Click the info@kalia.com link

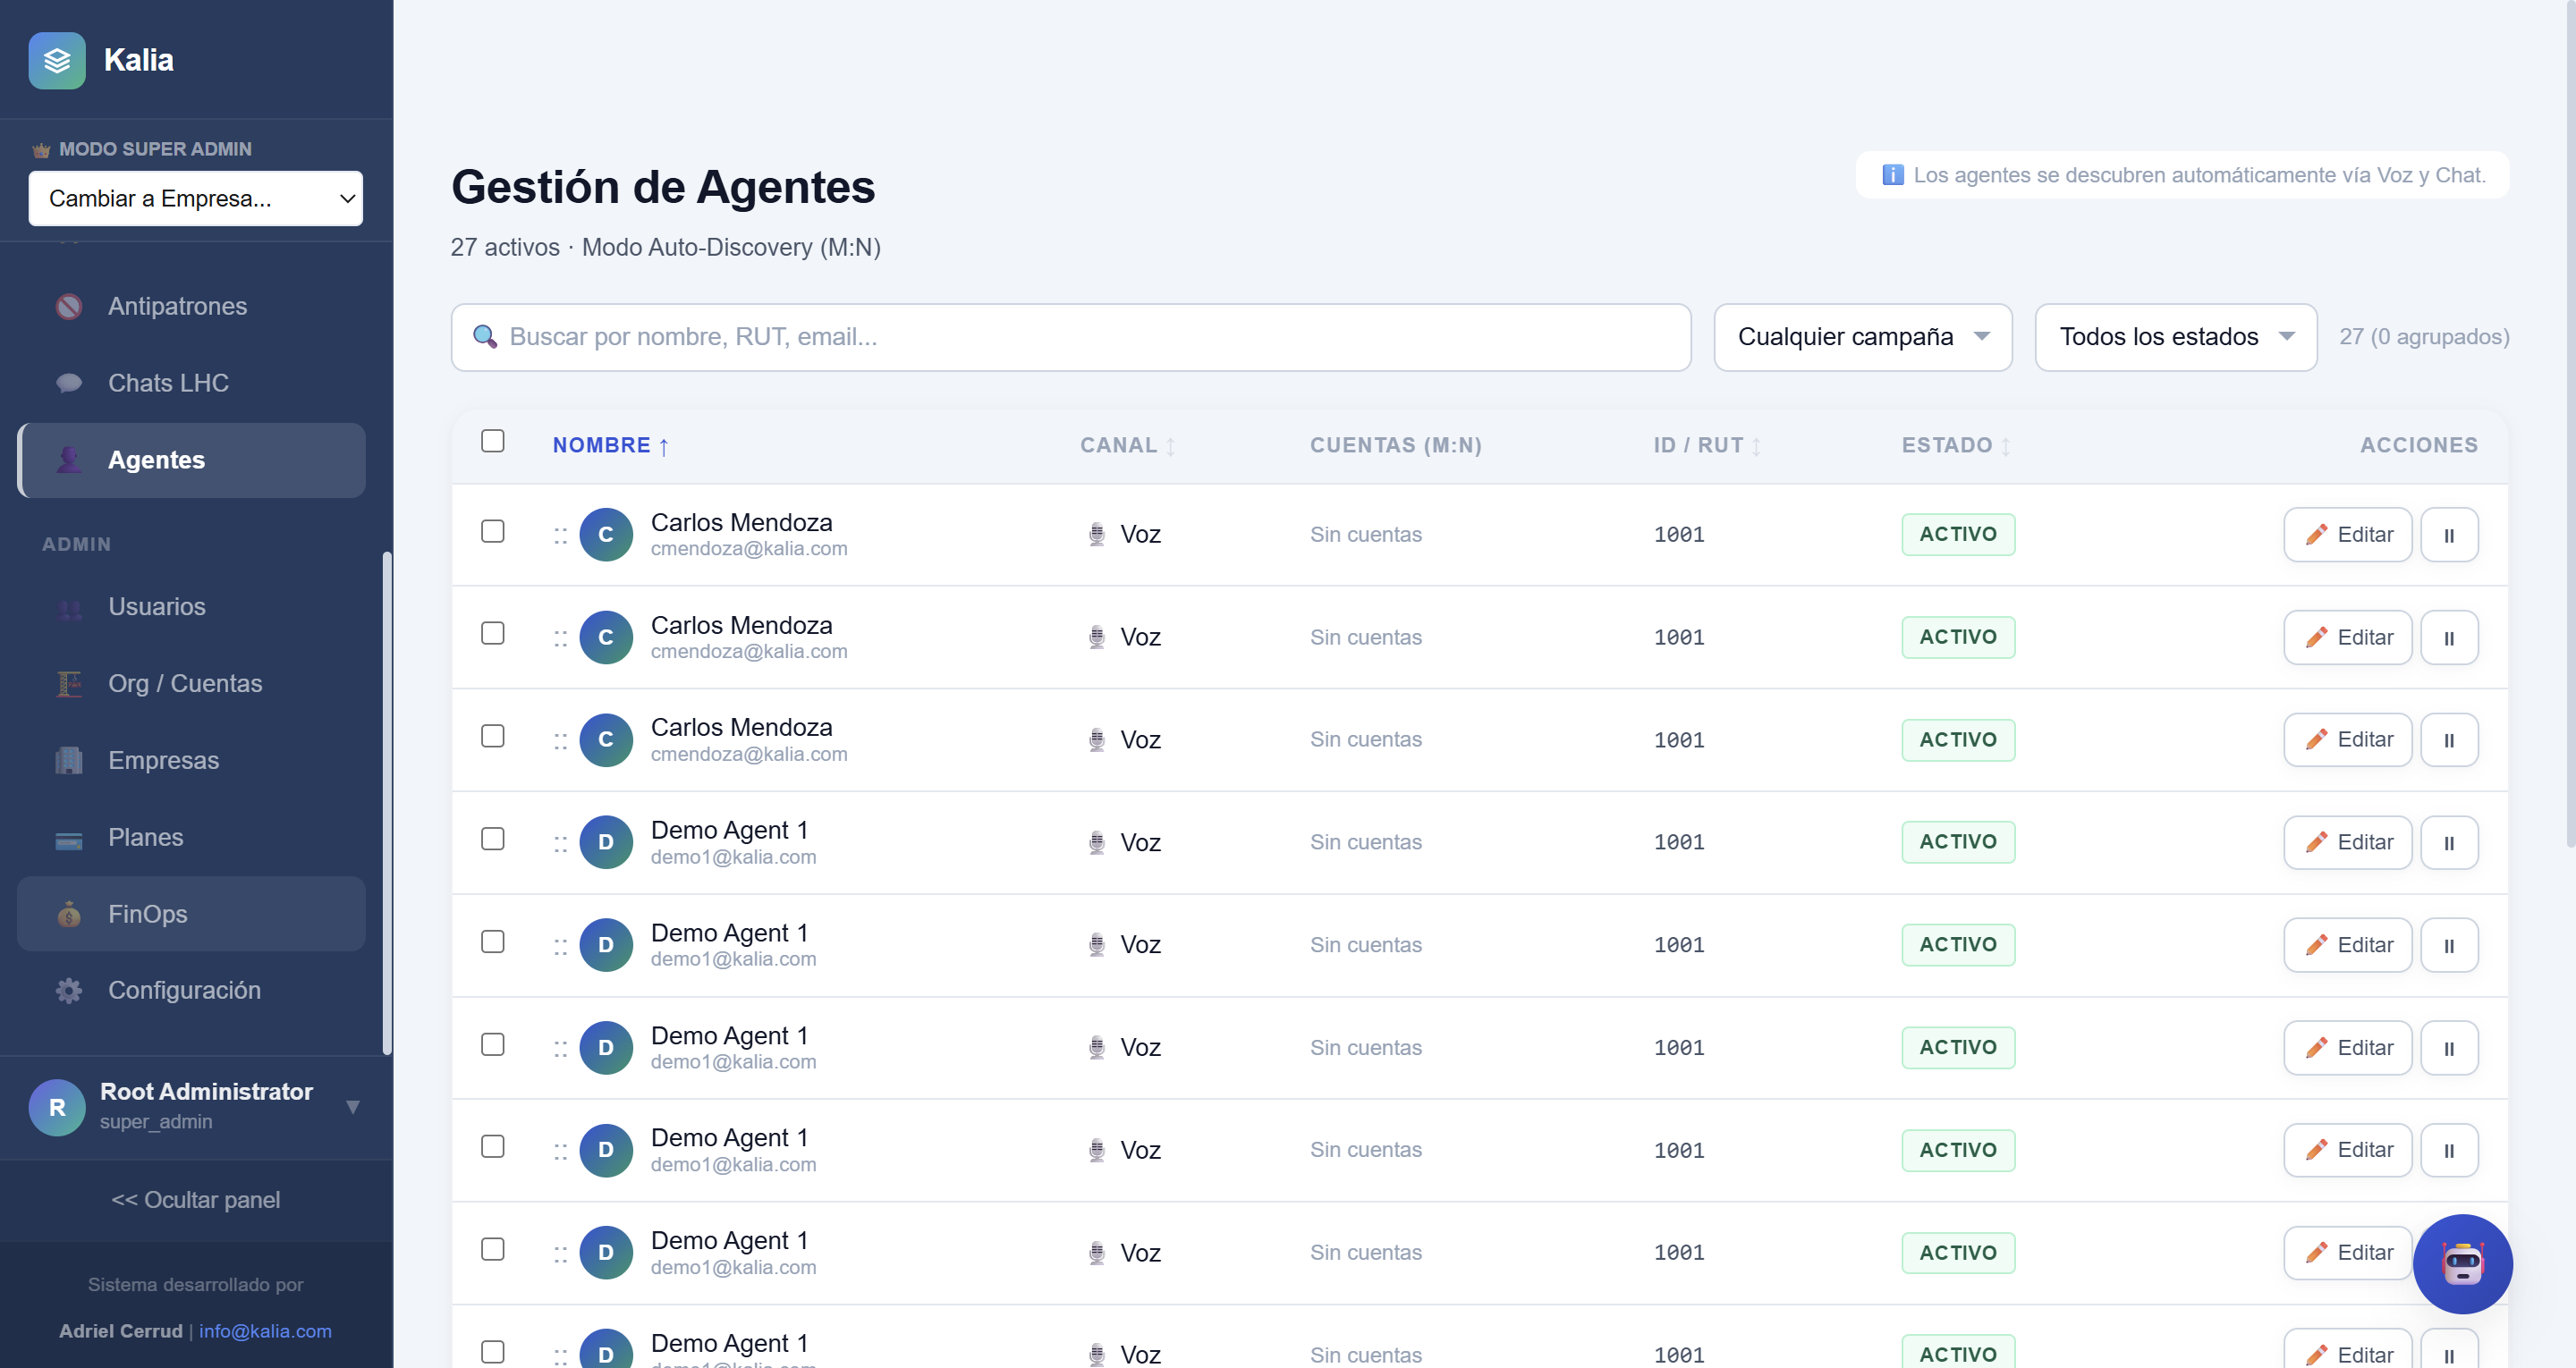click(265, 1331)
